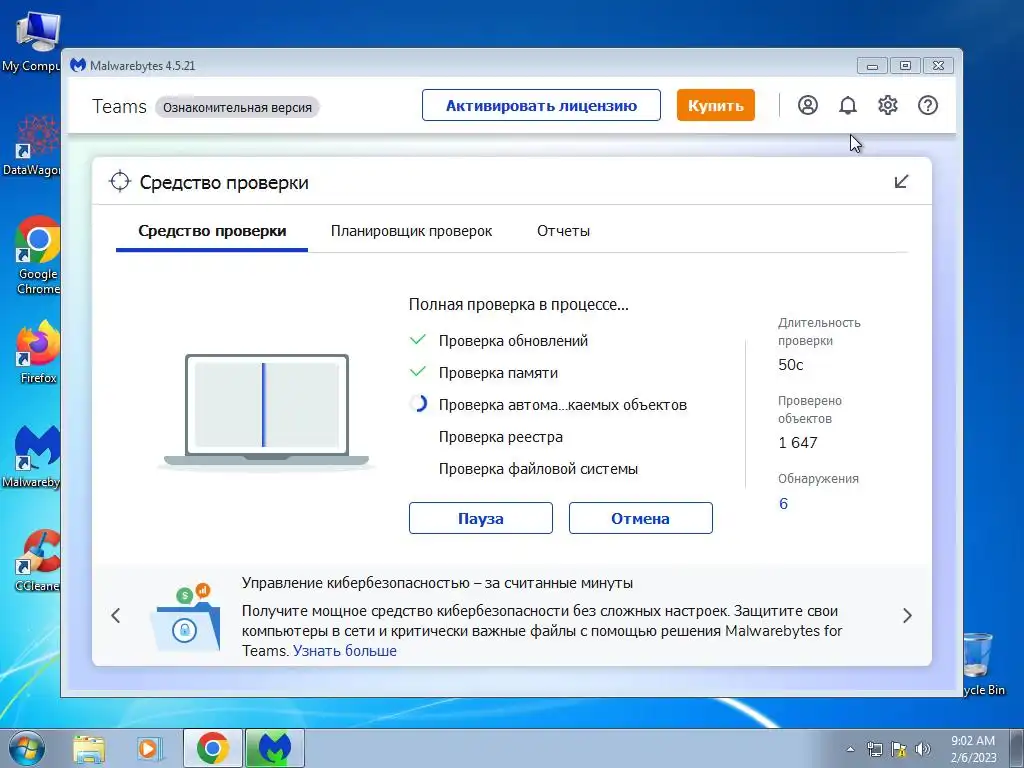Click the Malwarebytes taskbar button
This screenshot has width=1024, height=768.
[275, 748]
